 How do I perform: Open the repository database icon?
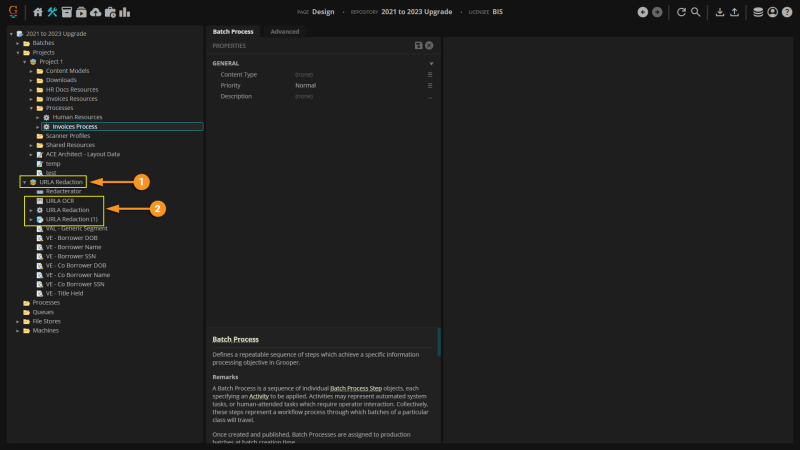pyautogui.click(x=758, y=12)
